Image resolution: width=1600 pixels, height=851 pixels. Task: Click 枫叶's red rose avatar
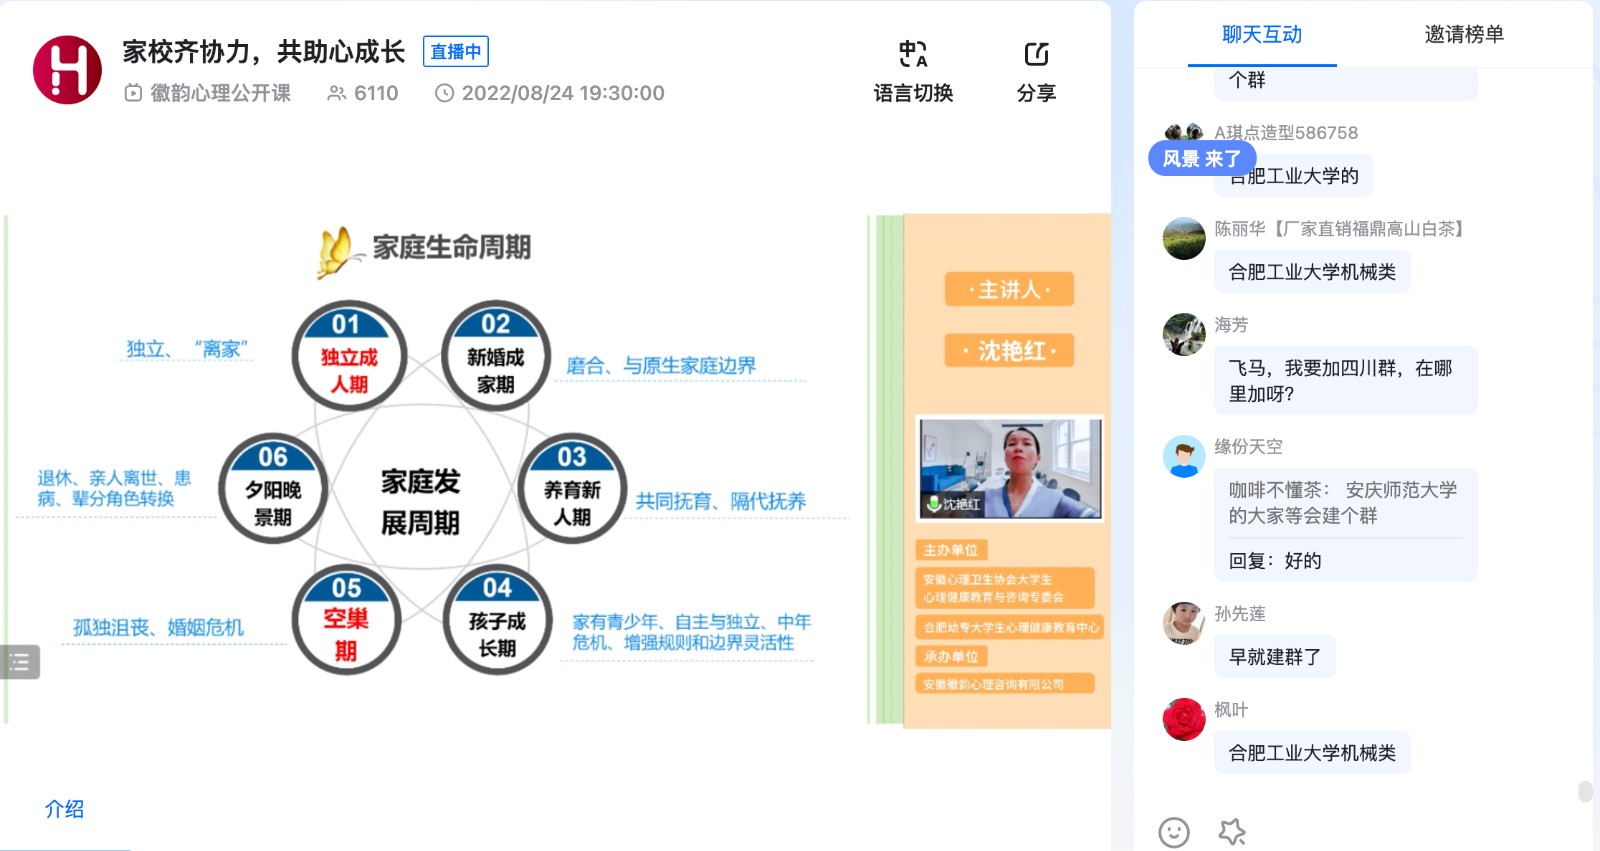click(x=1184, y=719)
